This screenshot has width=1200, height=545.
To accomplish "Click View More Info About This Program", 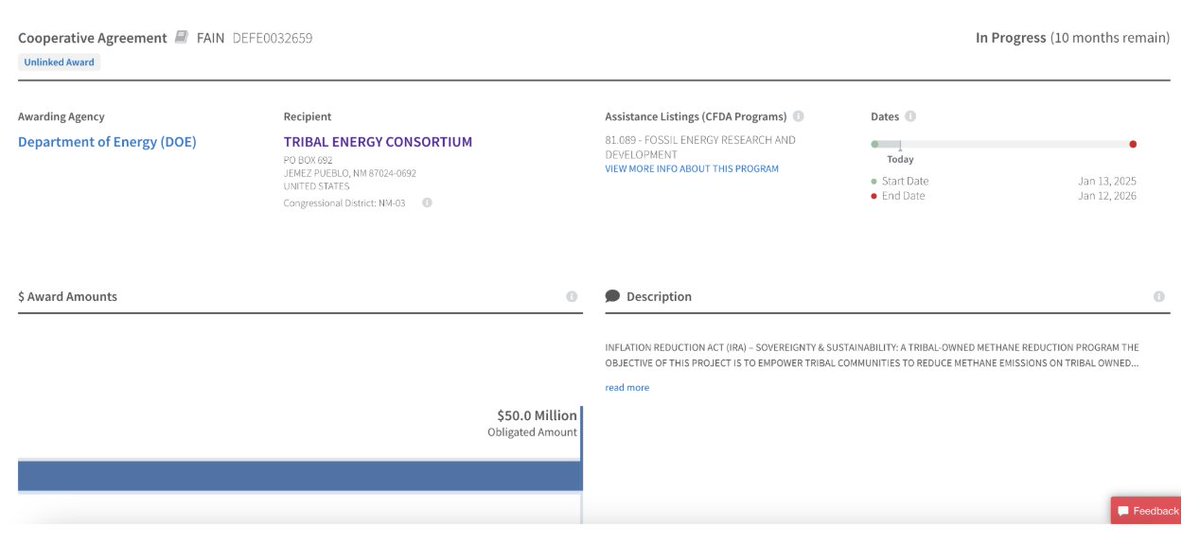I will pos(691,169).
